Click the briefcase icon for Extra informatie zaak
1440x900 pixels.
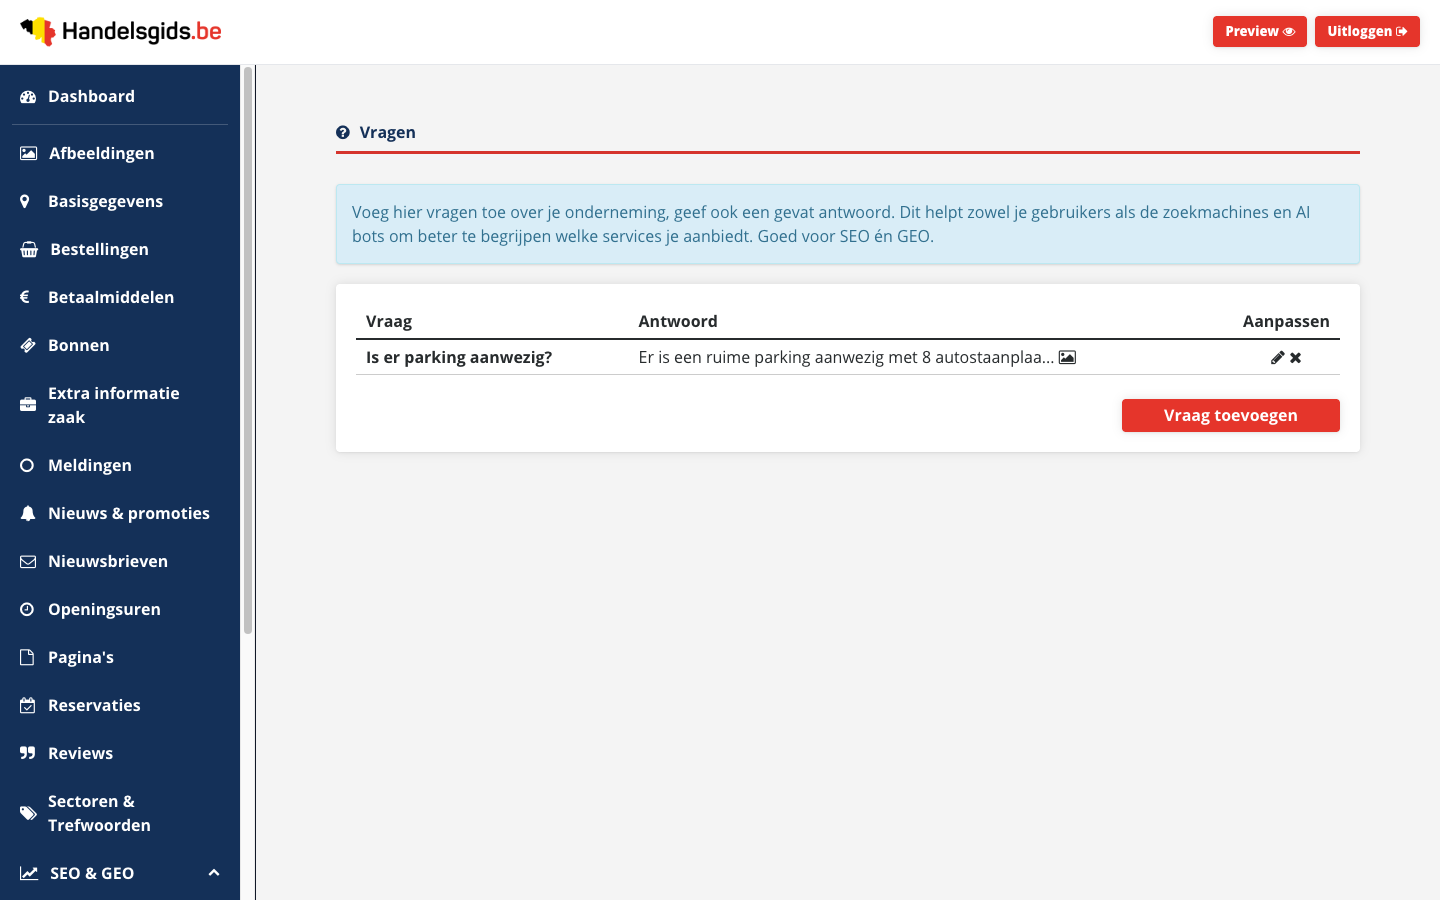pyautogui.click(x=28, y=405)
